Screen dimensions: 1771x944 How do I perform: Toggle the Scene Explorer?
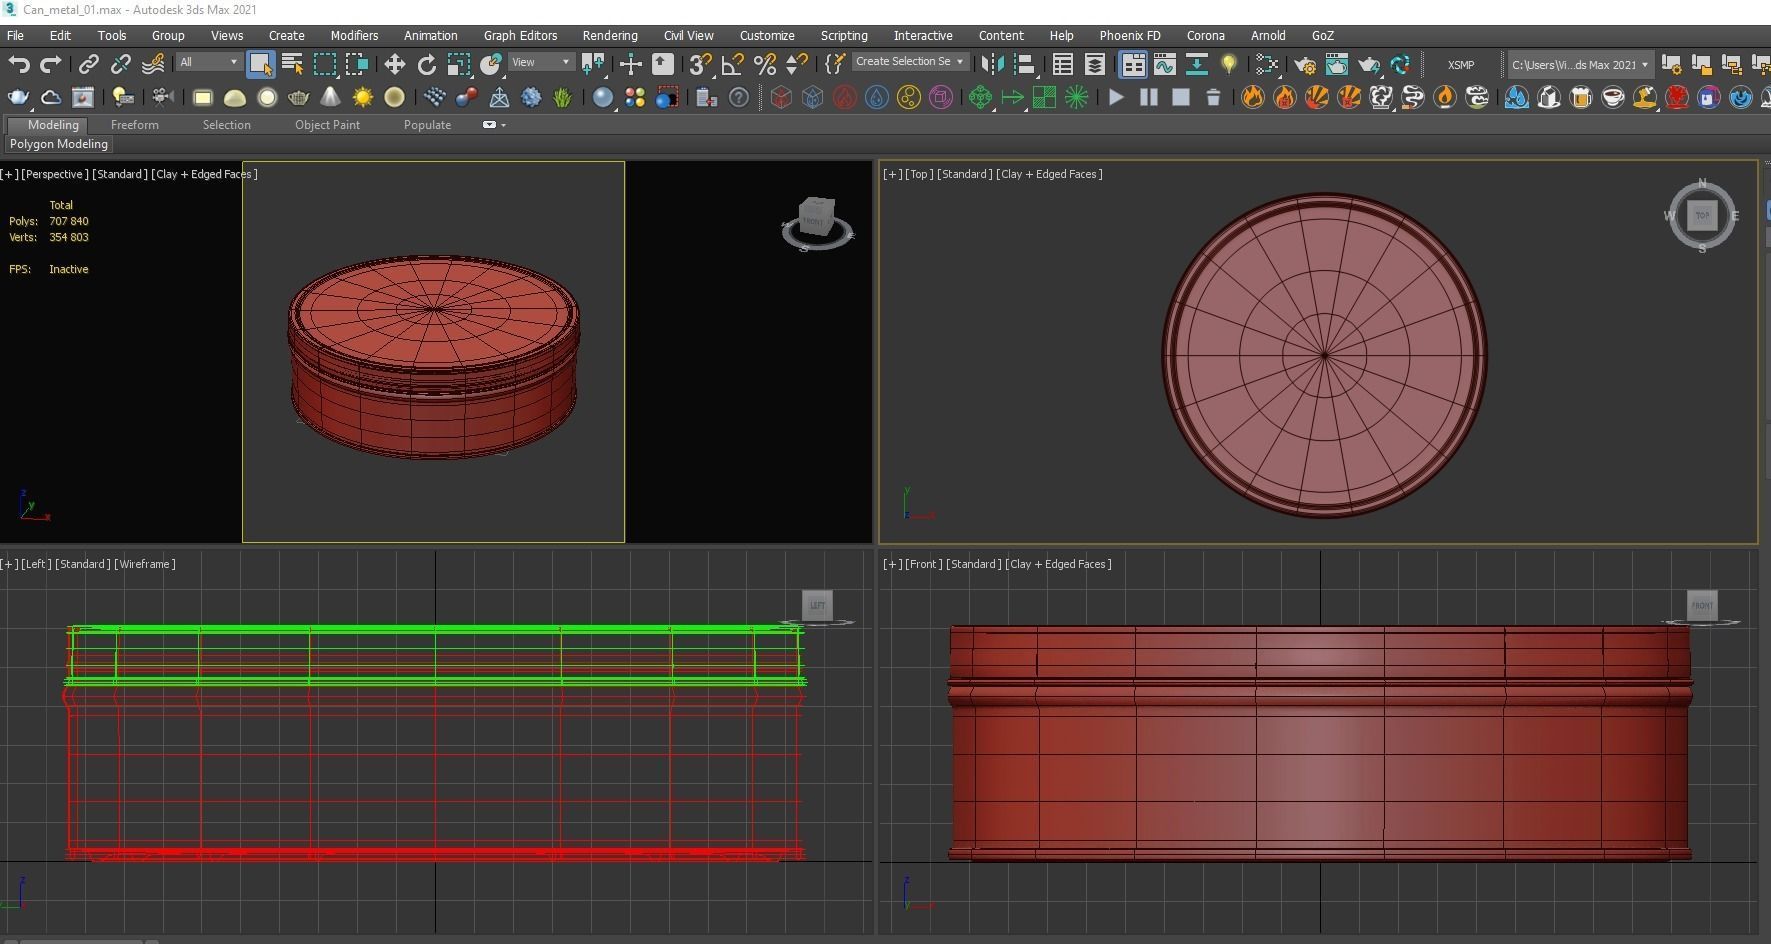(x=1062, y=64)
